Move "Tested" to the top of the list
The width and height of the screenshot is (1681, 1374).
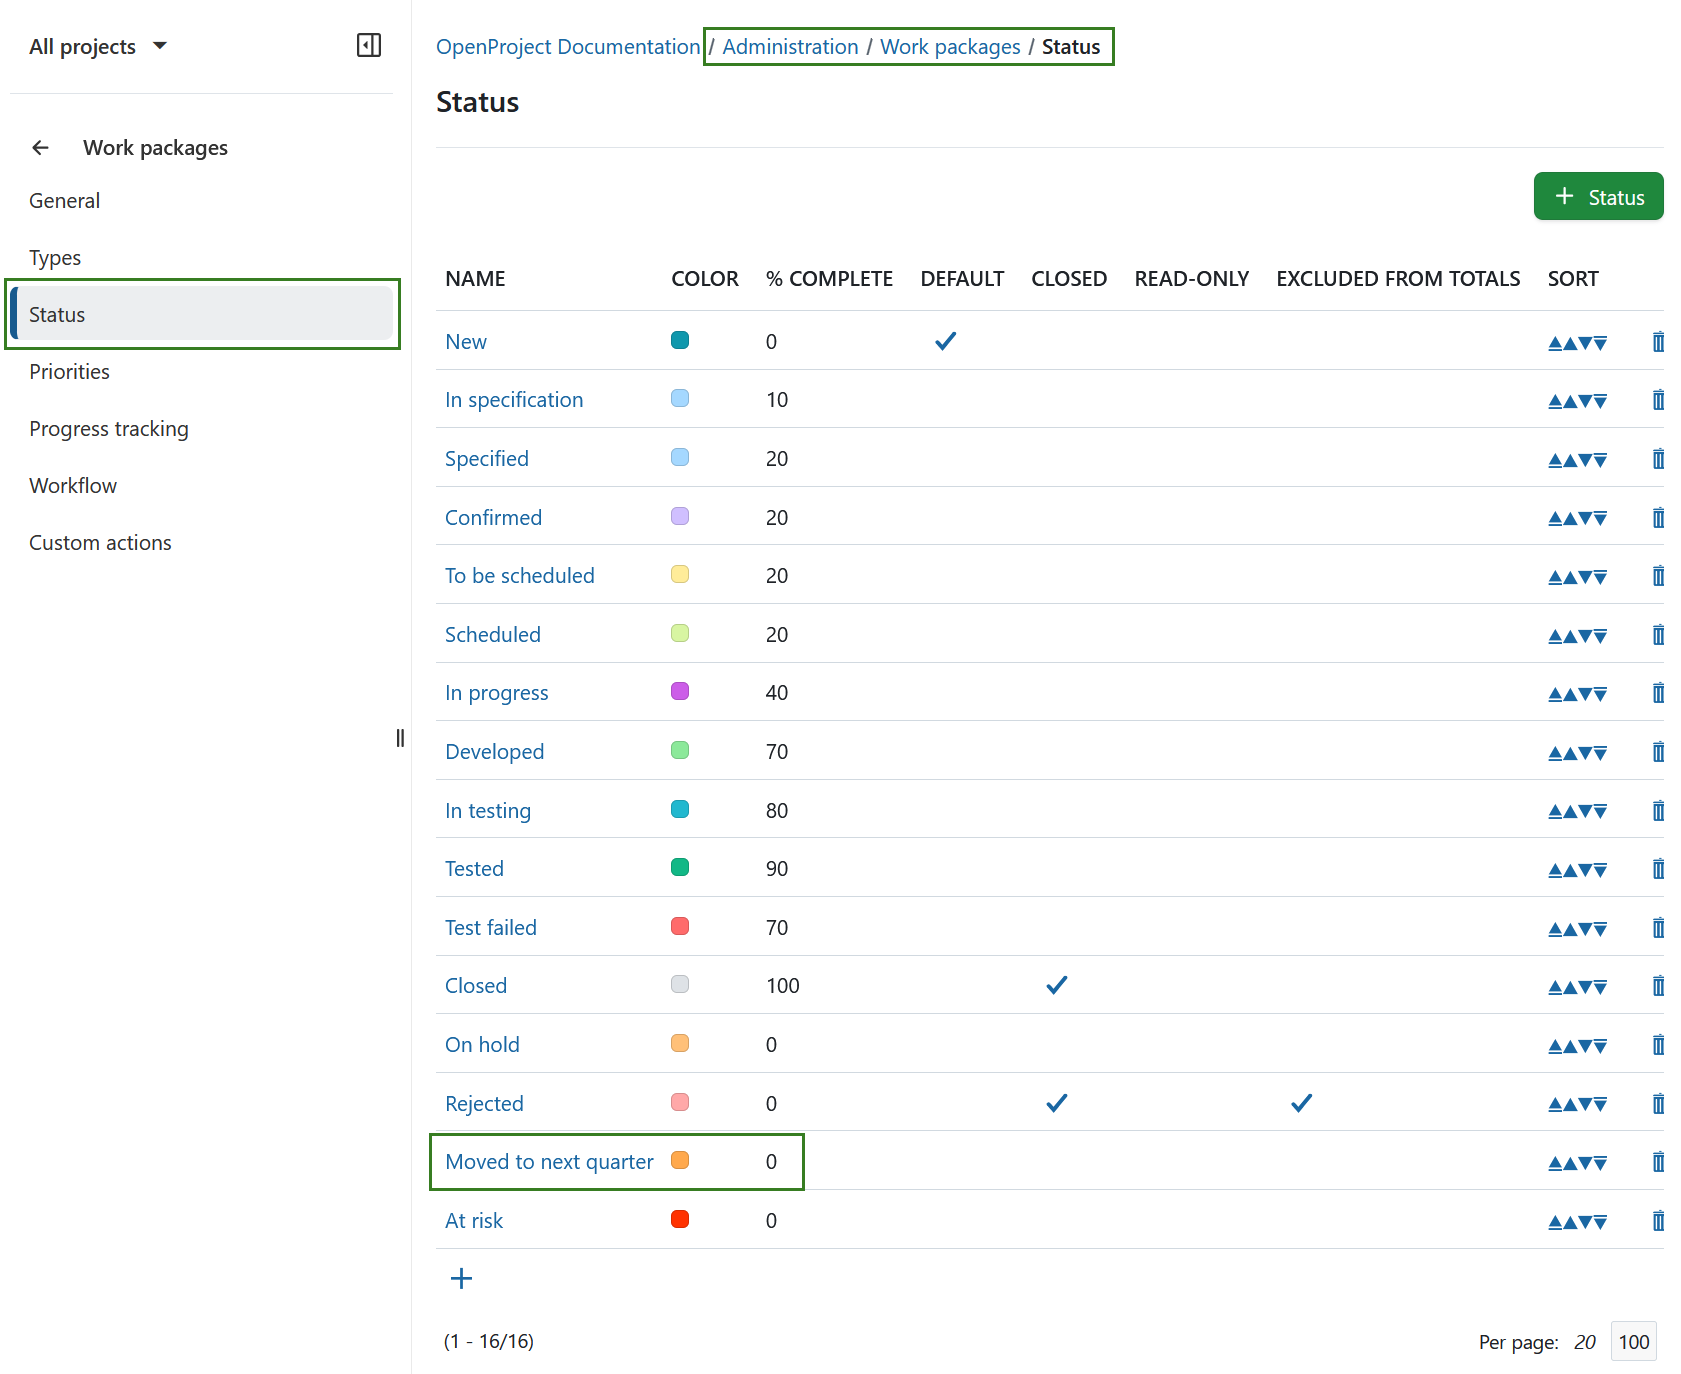click(1553, 868)
